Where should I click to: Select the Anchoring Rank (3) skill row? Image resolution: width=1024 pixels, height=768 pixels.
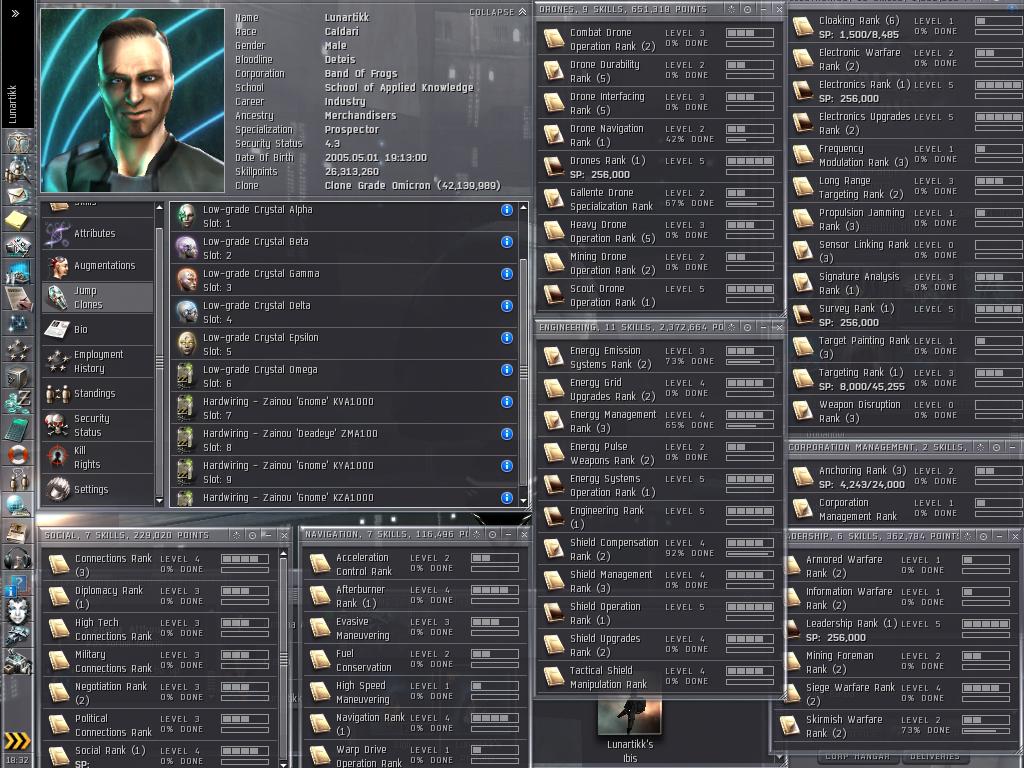click(x=906, y=477)
